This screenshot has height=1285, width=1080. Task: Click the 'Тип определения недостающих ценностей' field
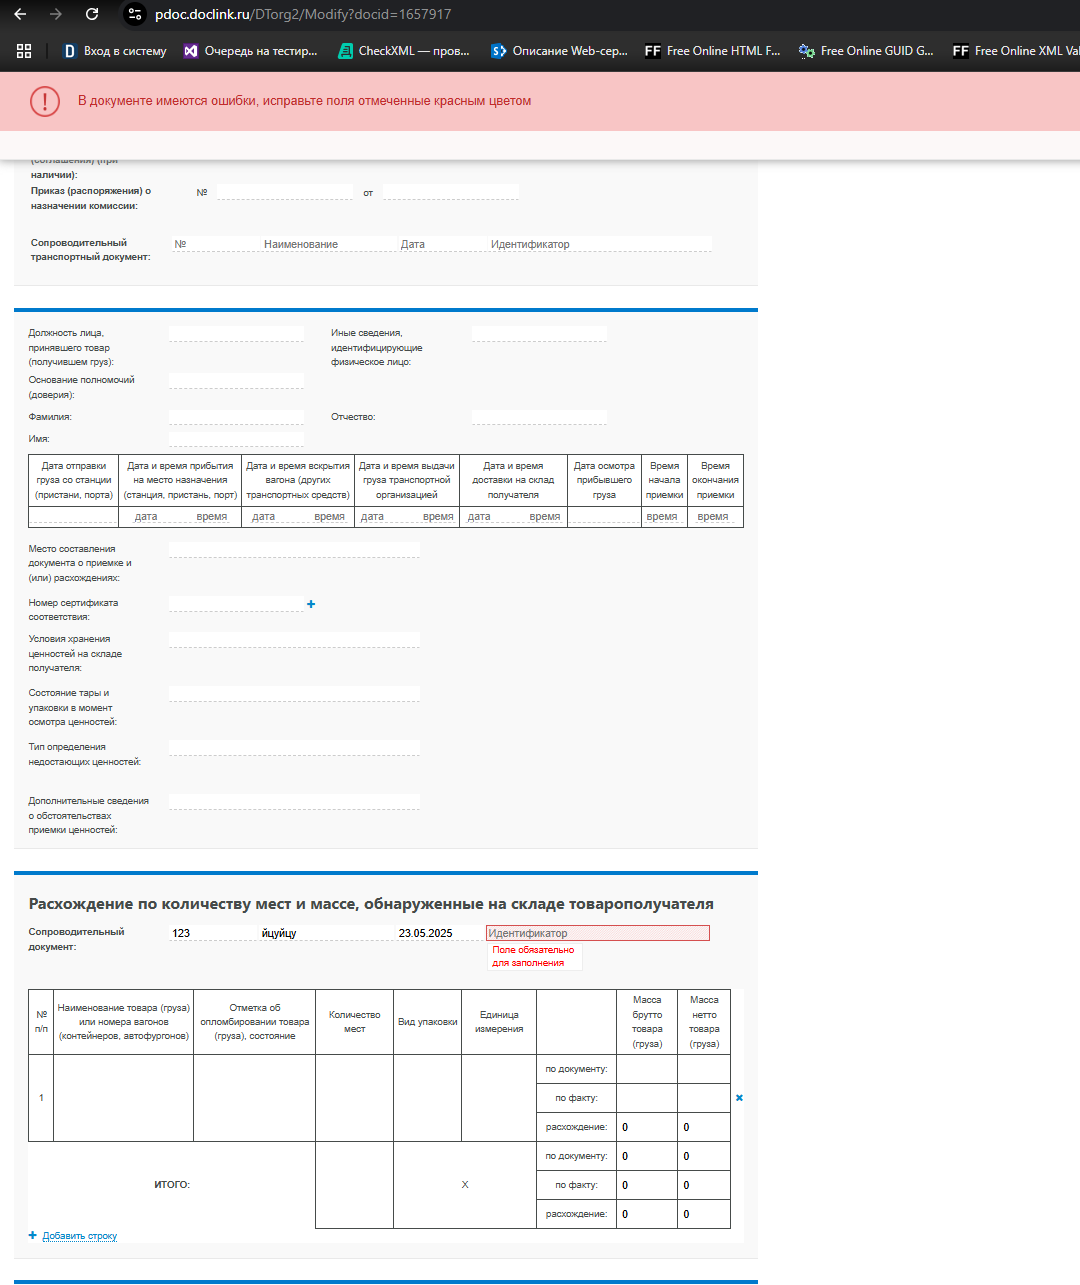pyautogui.click(x=294, y=748)
